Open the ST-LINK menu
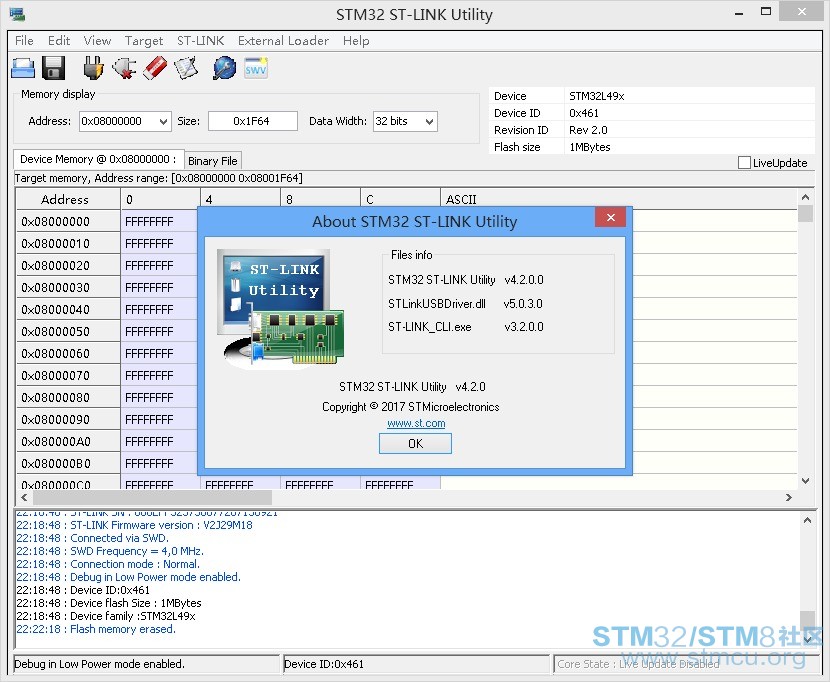The width and height of the screenshot is (830, 682). click(201, 41)
